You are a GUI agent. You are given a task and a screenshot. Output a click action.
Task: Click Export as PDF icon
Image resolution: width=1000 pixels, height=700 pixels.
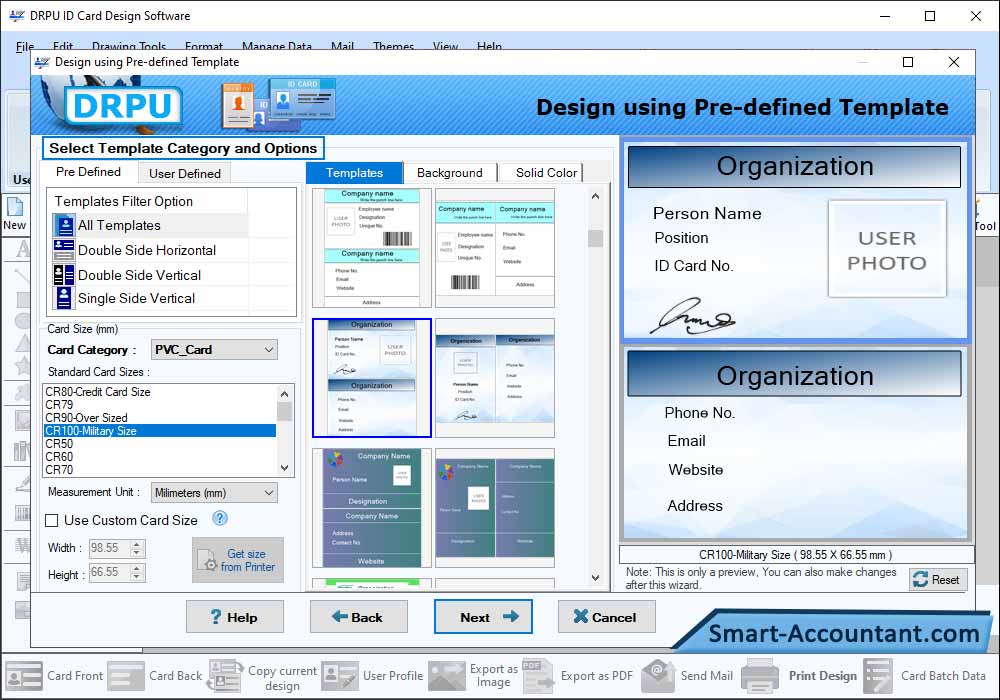click(538, 676)
